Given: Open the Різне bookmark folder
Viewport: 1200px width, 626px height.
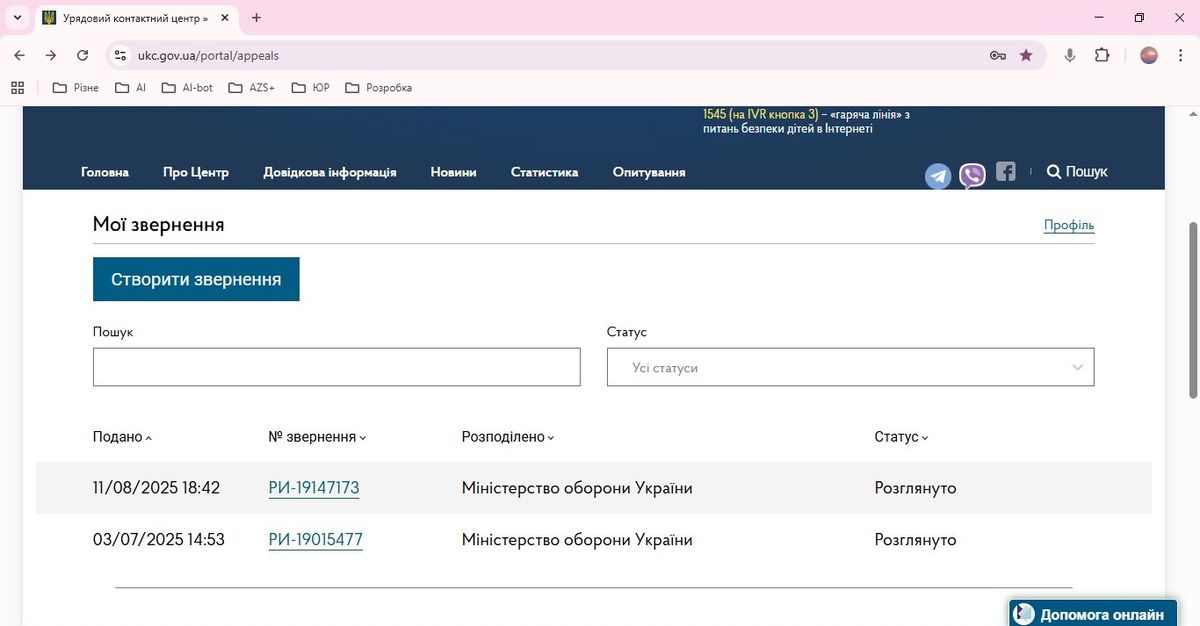Looking at the screenshot, I should 76,87.
